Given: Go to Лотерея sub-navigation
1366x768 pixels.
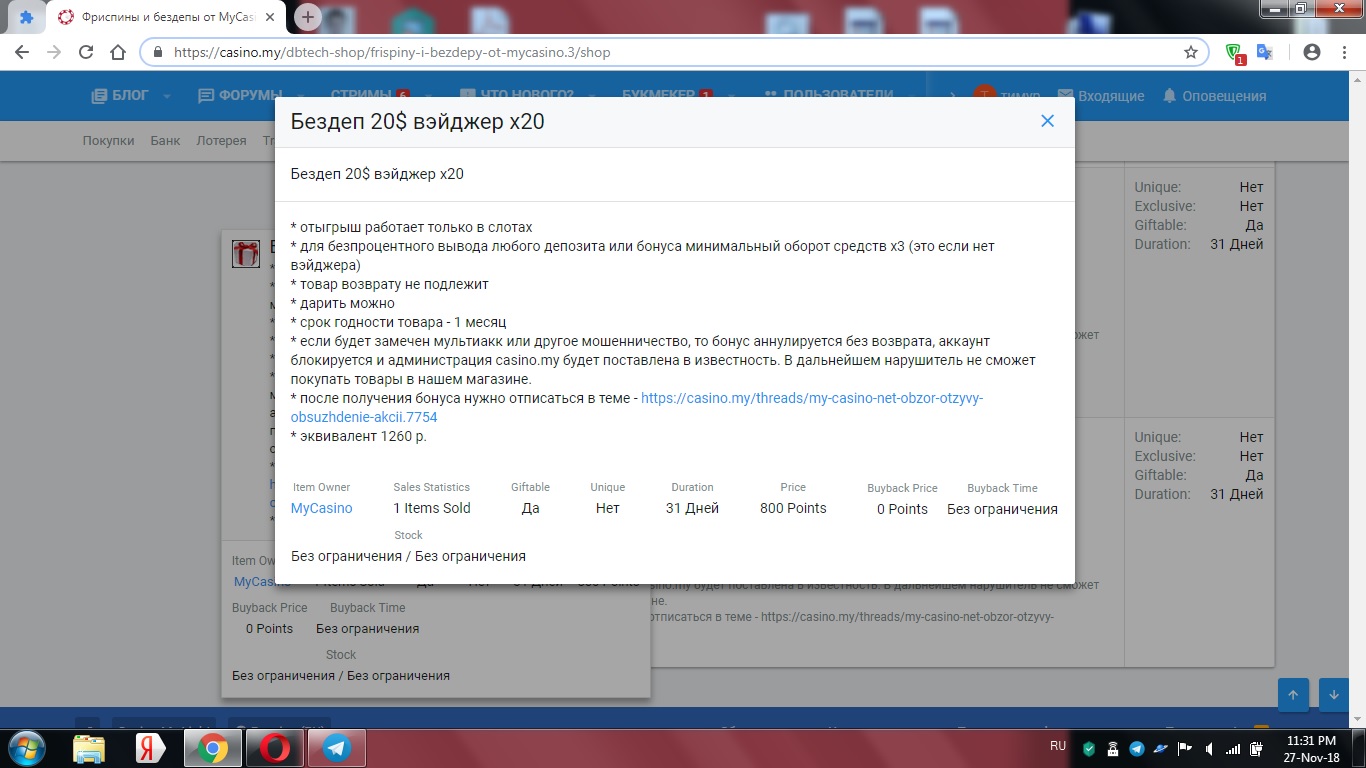Looking at the screenshot, I should pos(221,140).
